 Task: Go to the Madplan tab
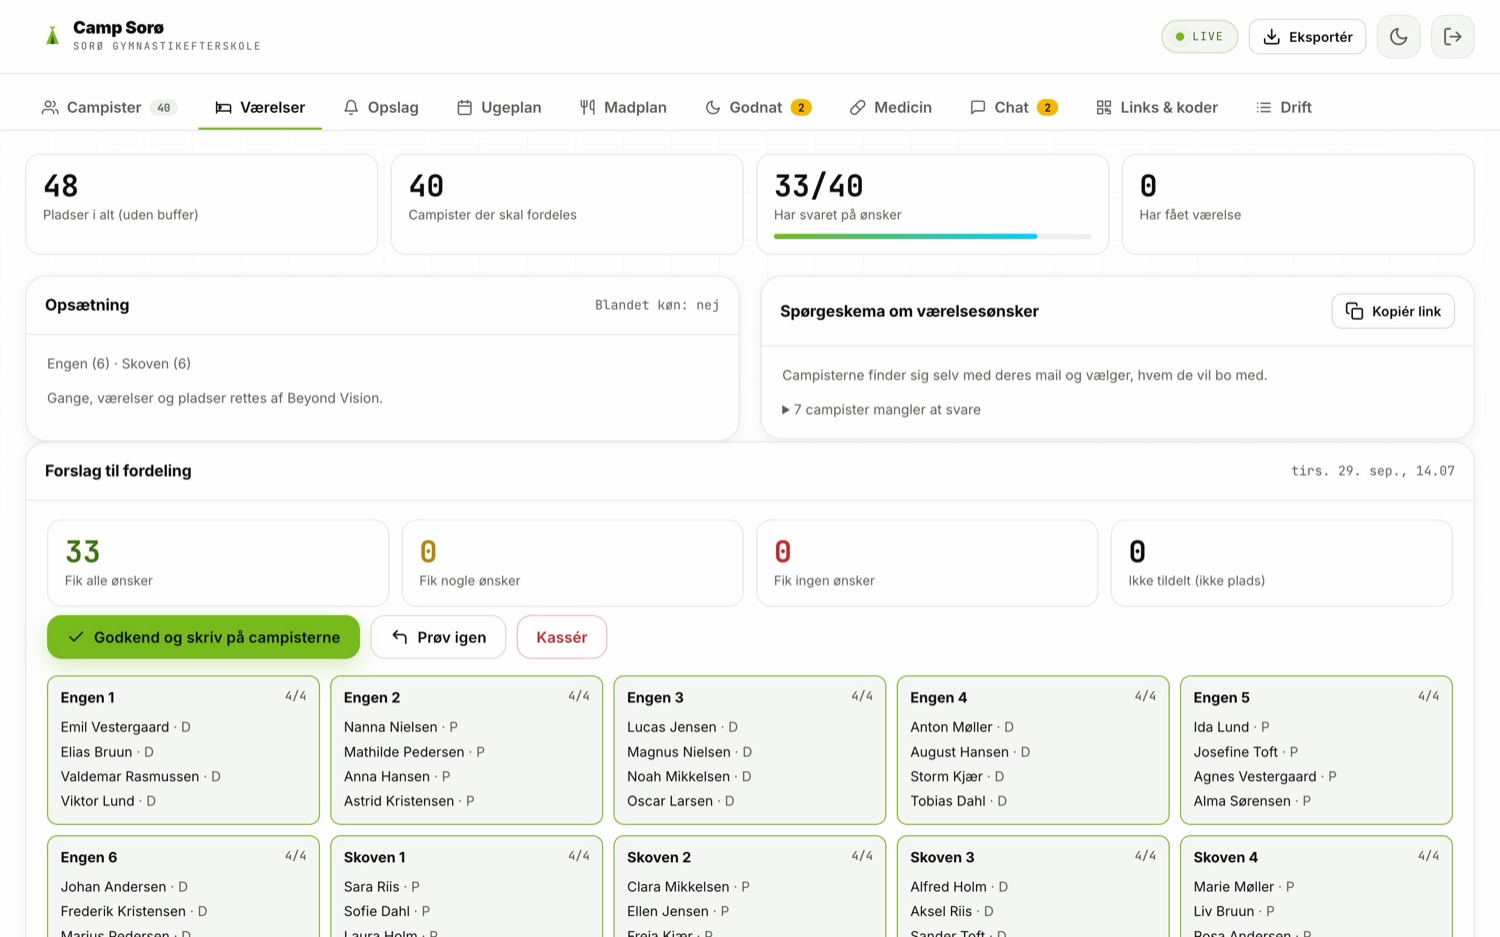tap(623, 107)
